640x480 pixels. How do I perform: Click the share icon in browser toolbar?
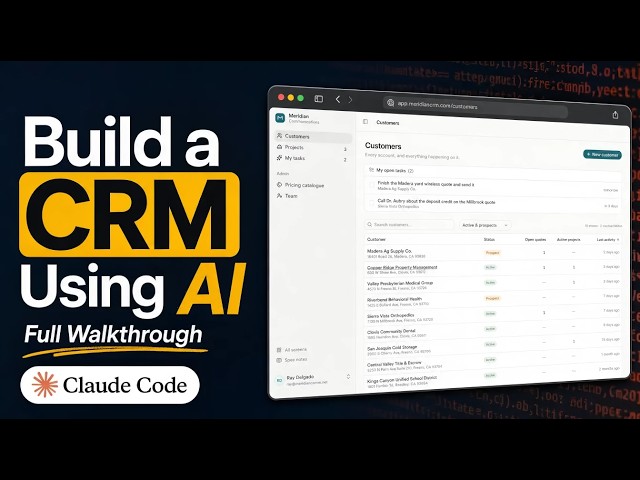pyautogui.click(x=615, y=115)
